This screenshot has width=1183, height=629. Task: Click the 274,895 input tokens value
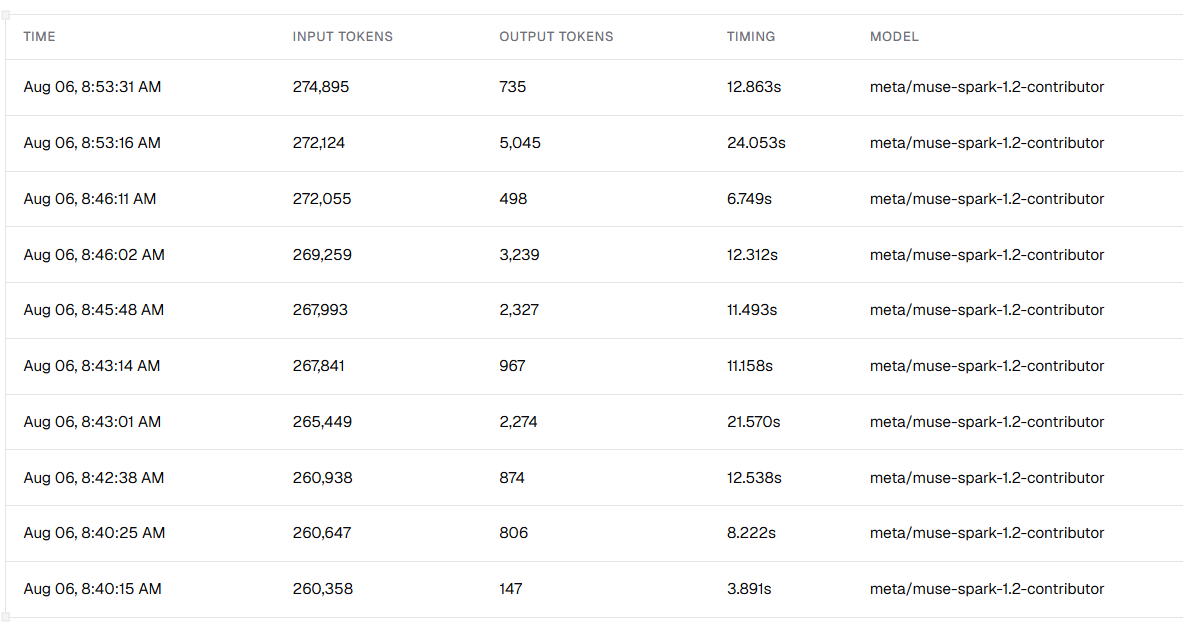pos(321,87)
